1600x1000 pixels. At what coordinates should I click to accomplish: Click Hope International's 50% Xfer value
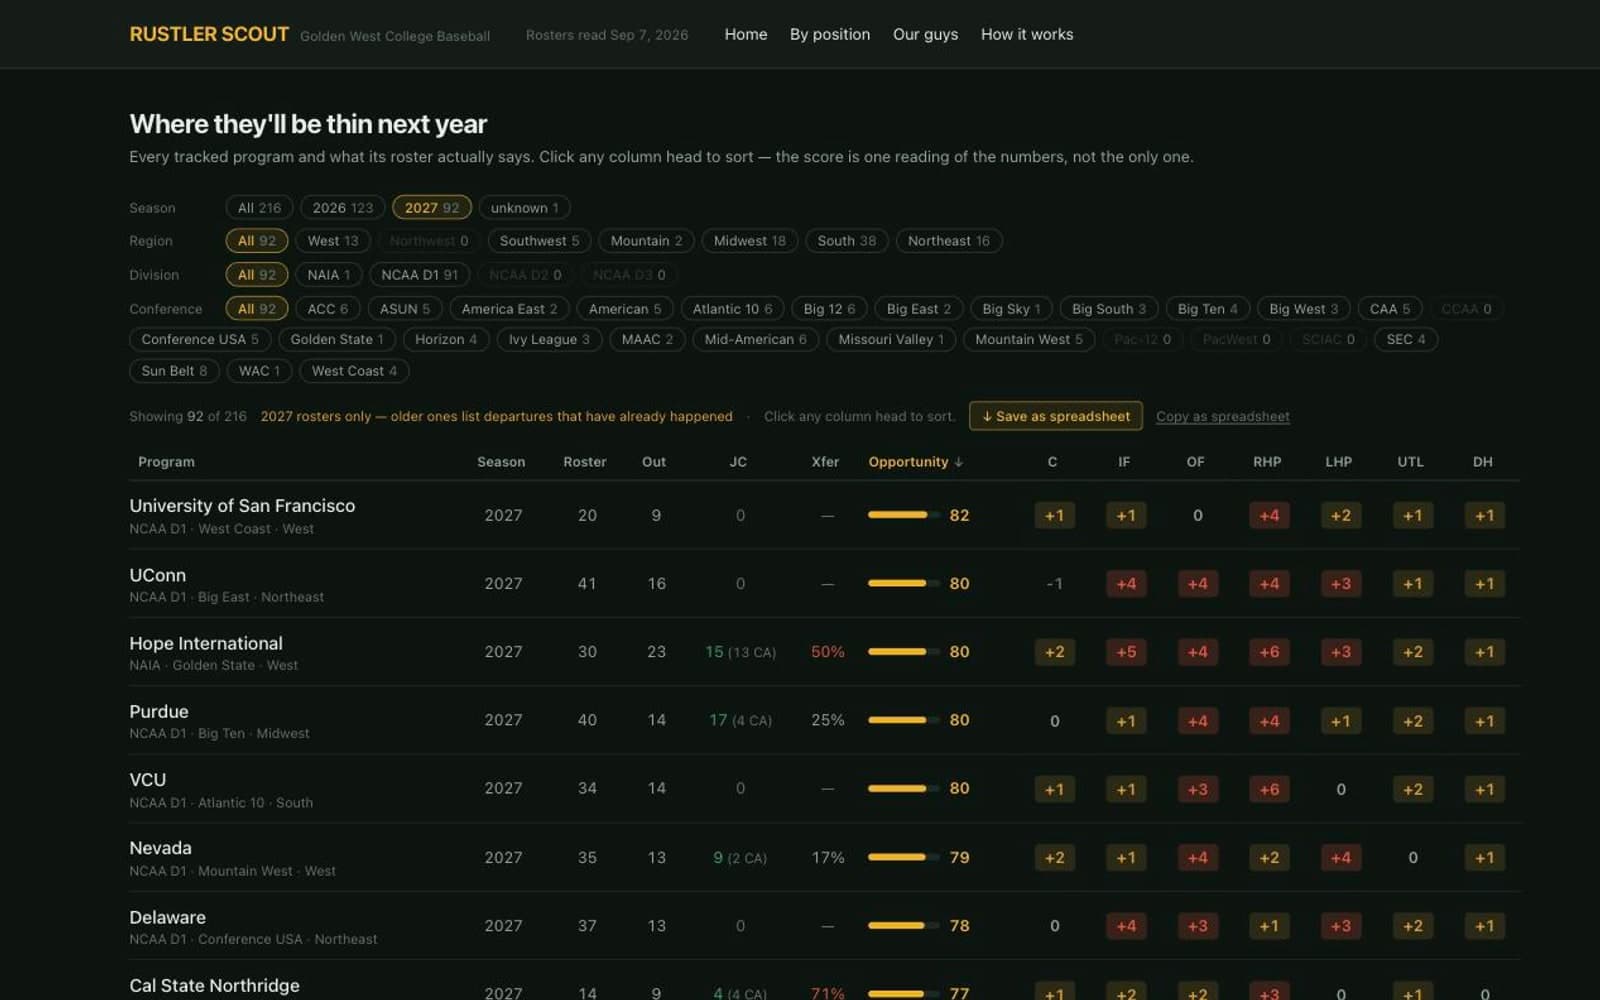pos(827,652)
